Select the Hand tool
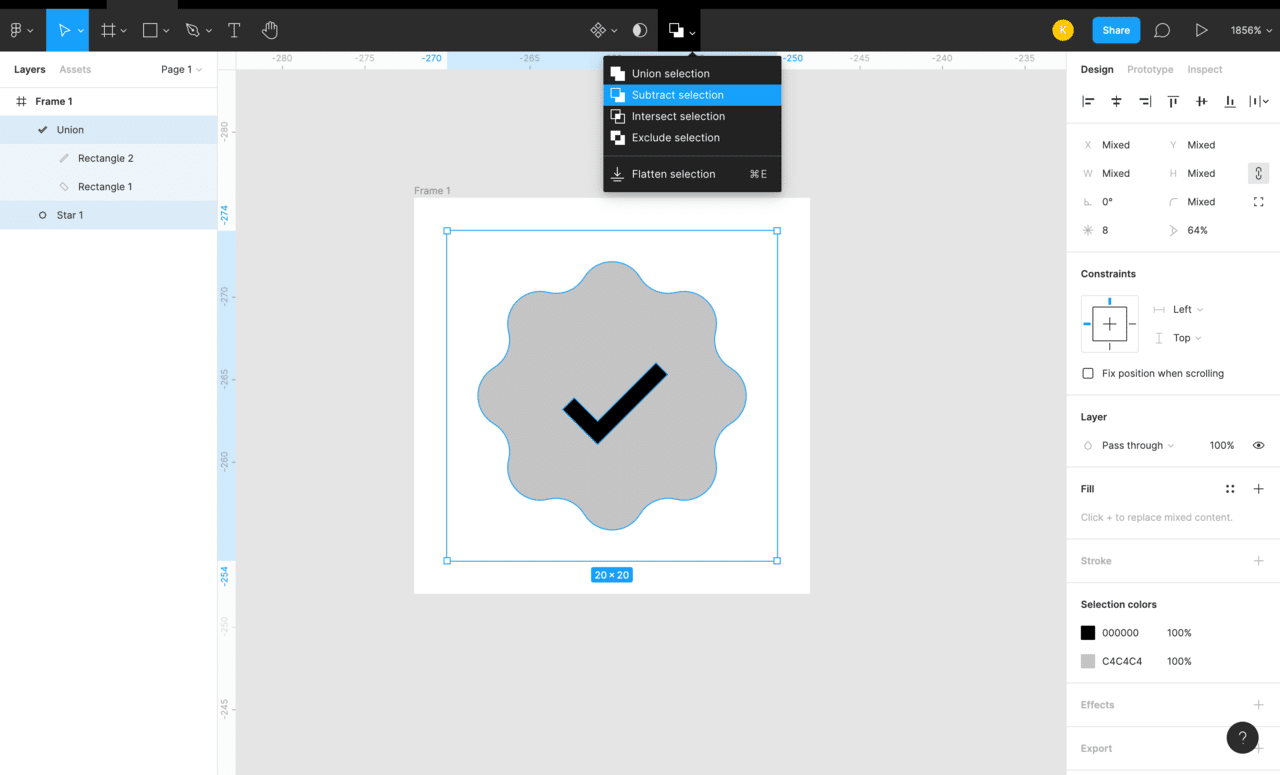 pyautogui.click(x=270, y=30)
